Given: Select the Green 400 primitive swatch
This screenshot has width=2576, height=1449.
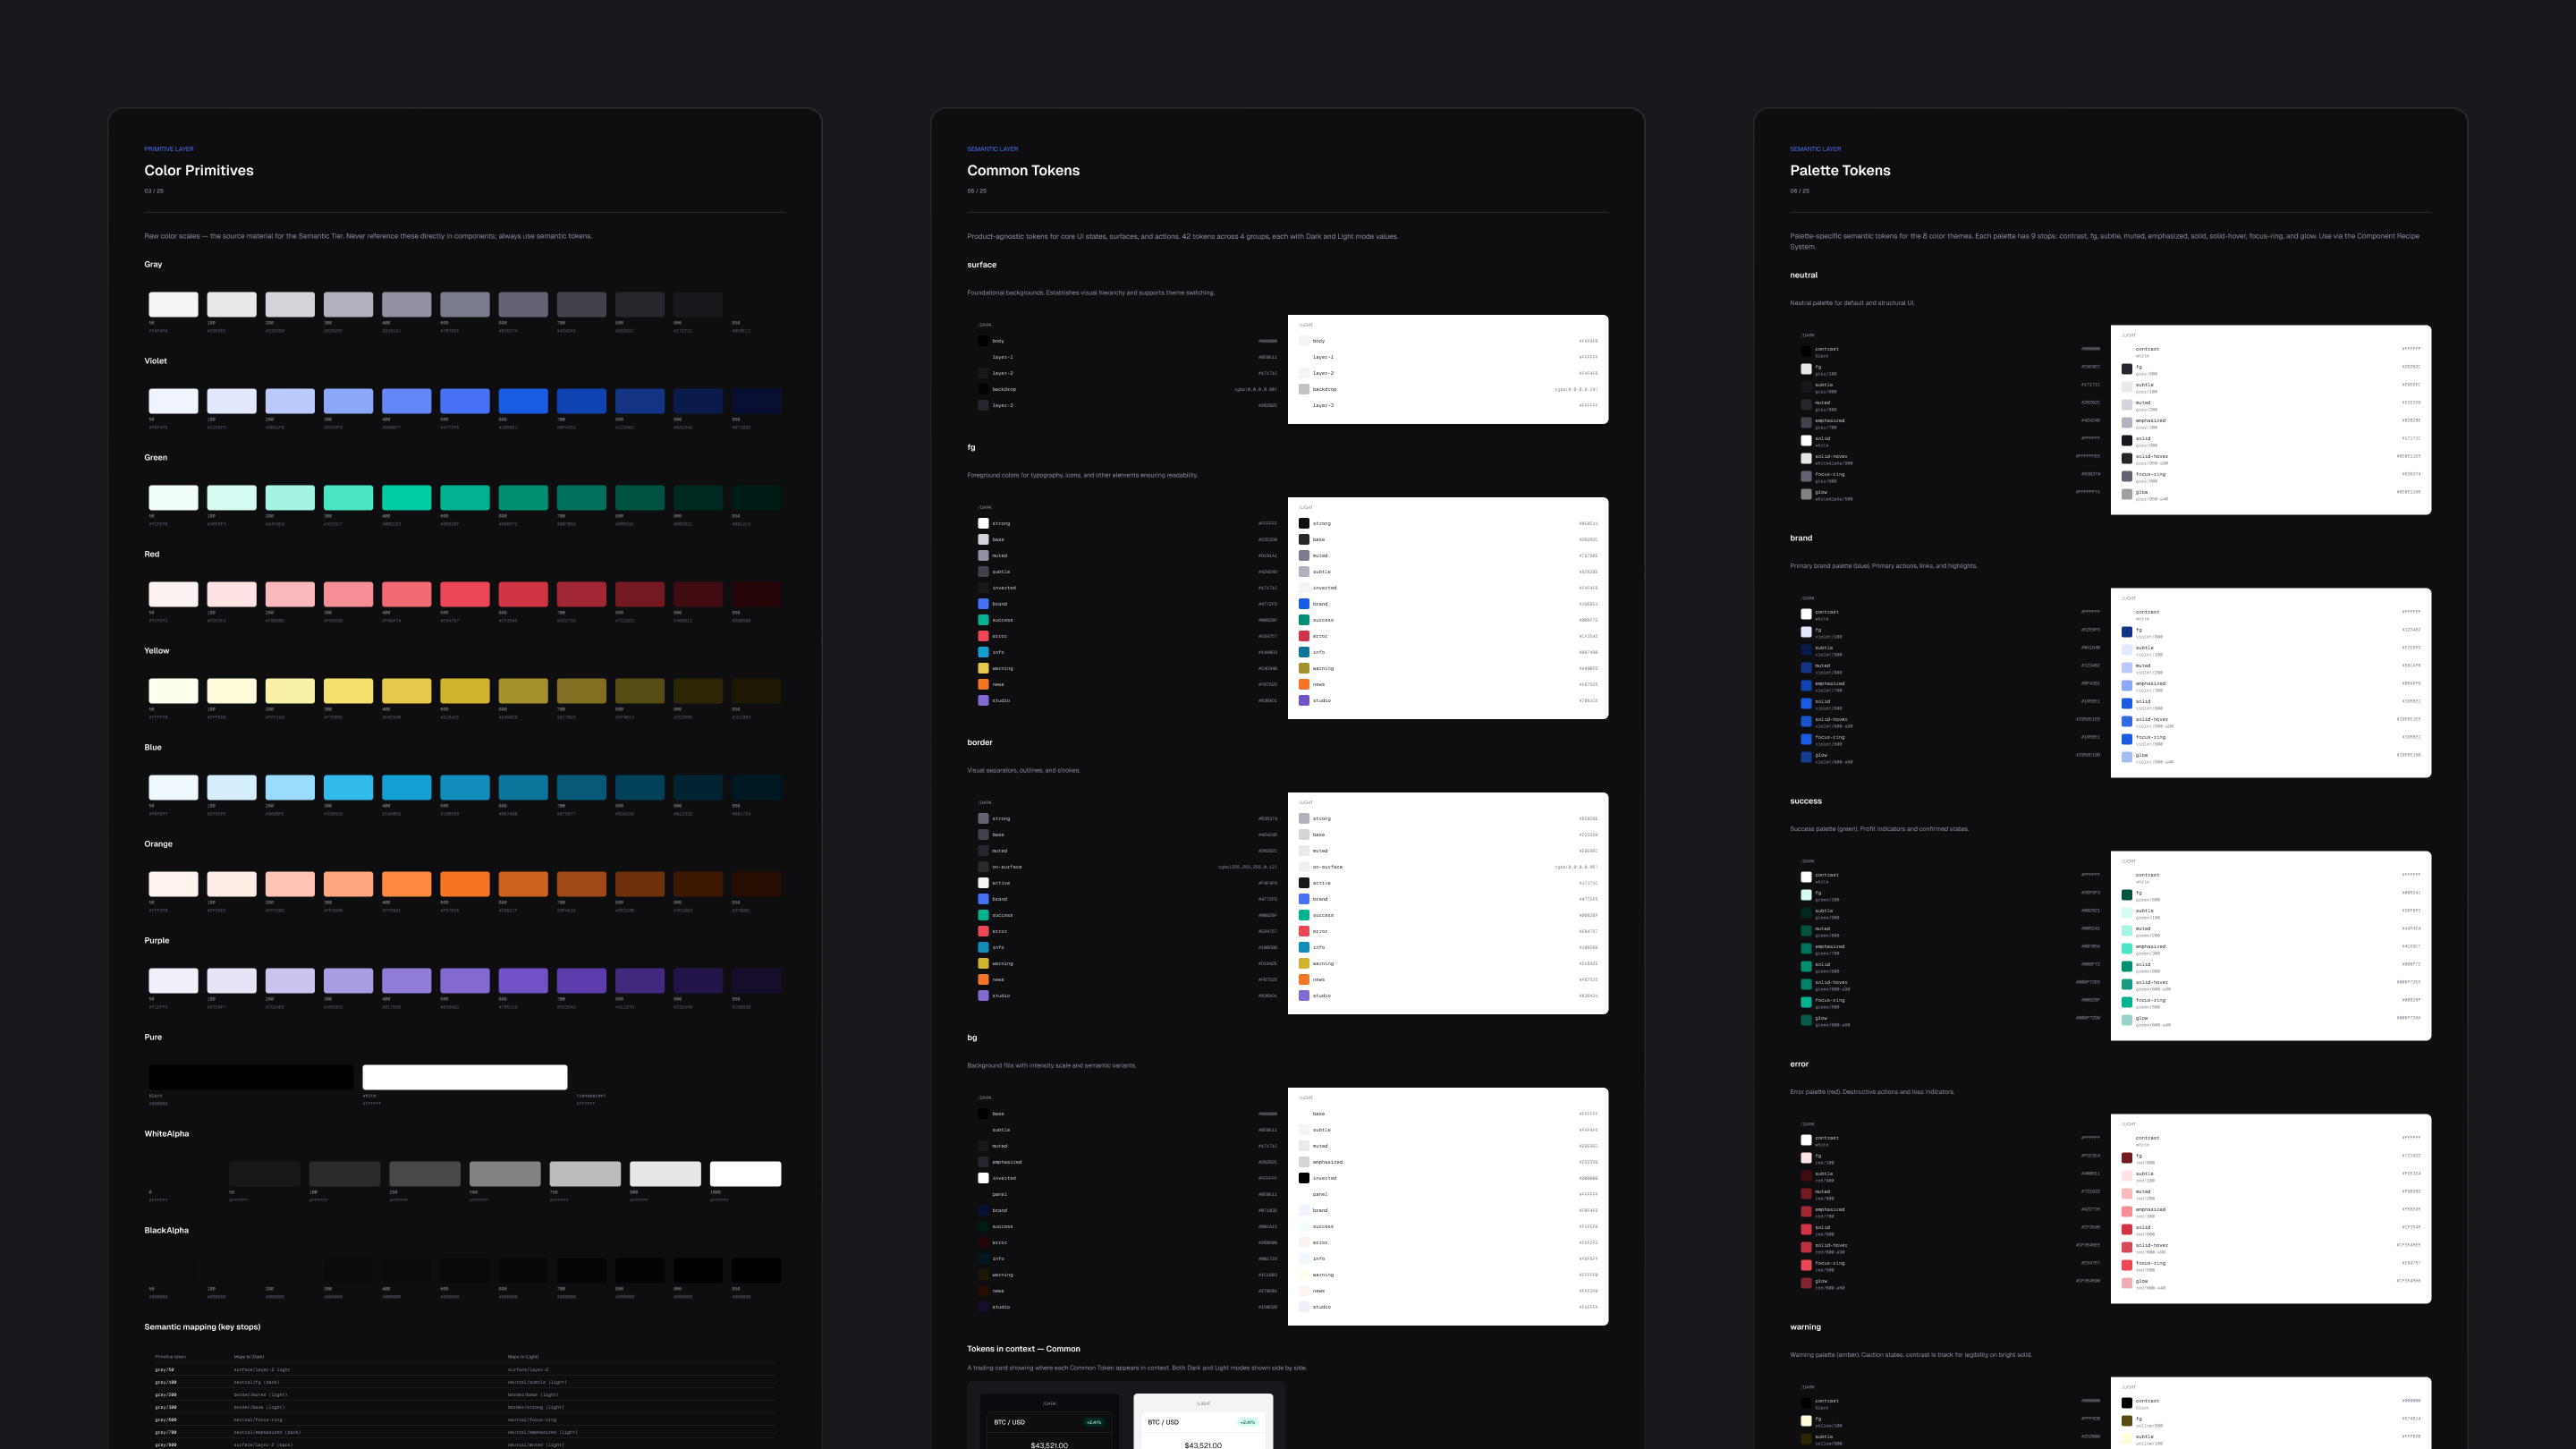Looking at the screenshot, I should click(406, 498).
